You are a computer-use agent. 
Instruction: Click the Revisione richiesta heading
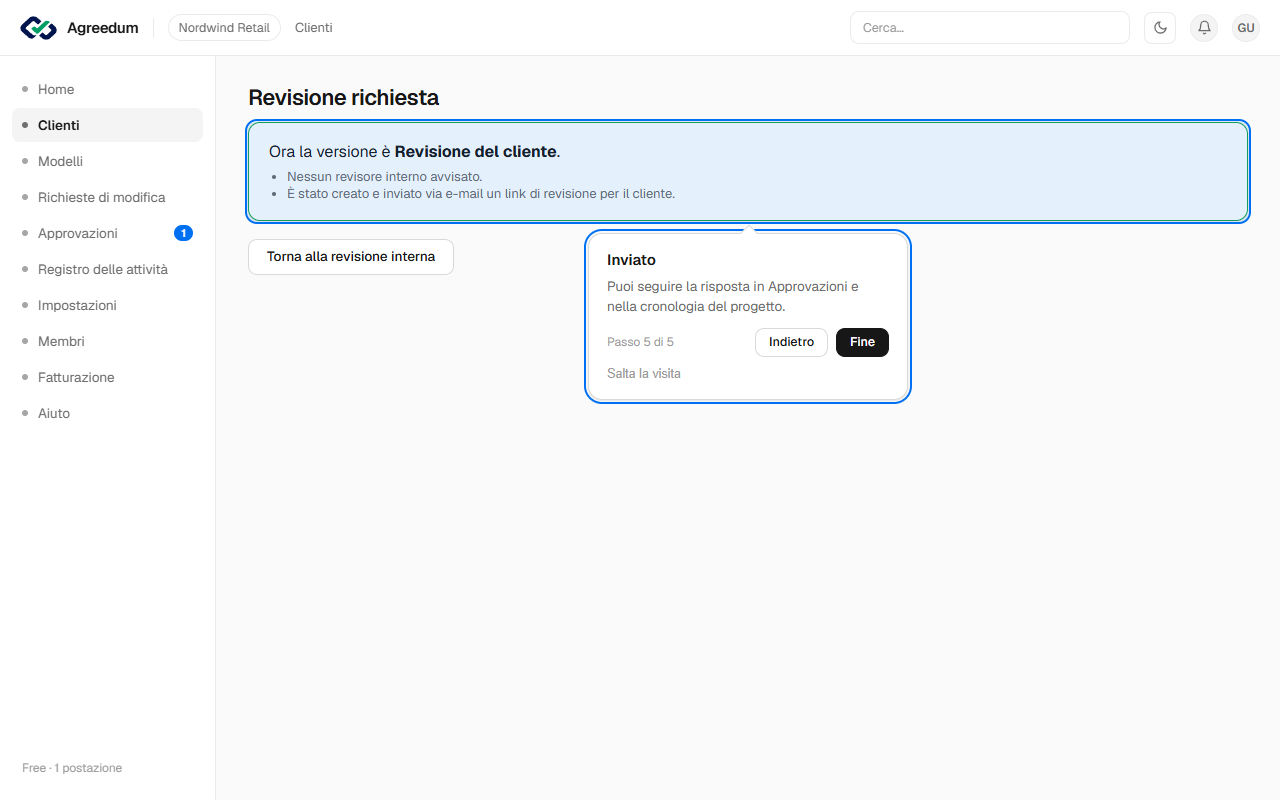tap(344, 98)
